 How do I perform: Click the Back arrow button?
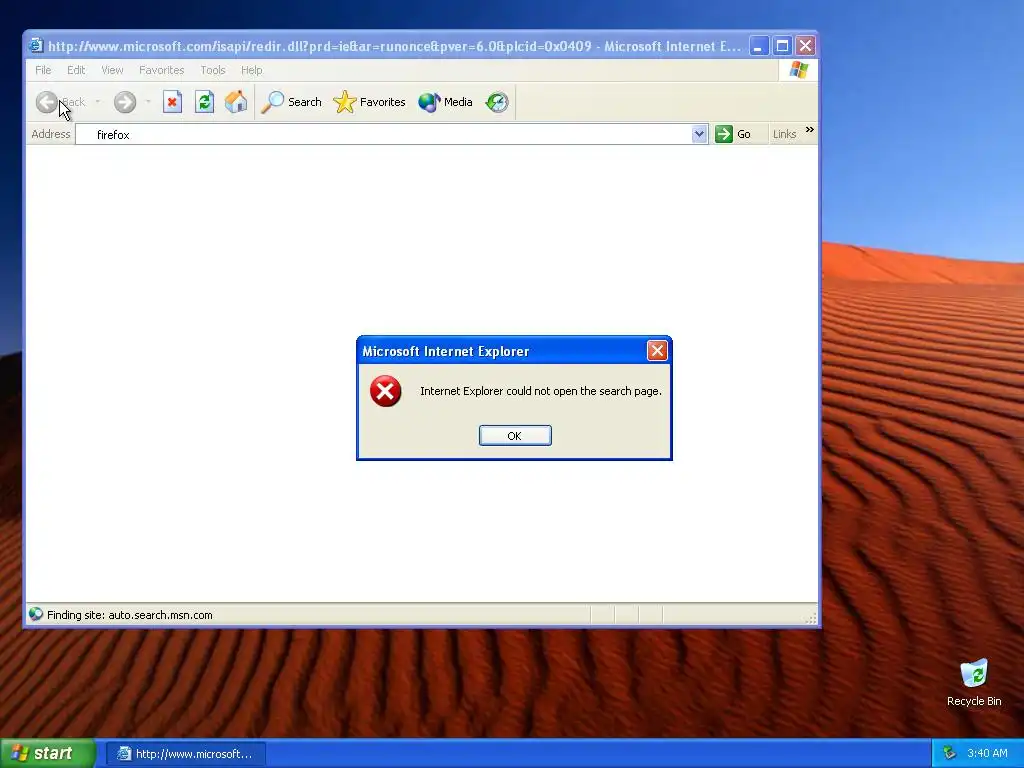click(60, 102)
